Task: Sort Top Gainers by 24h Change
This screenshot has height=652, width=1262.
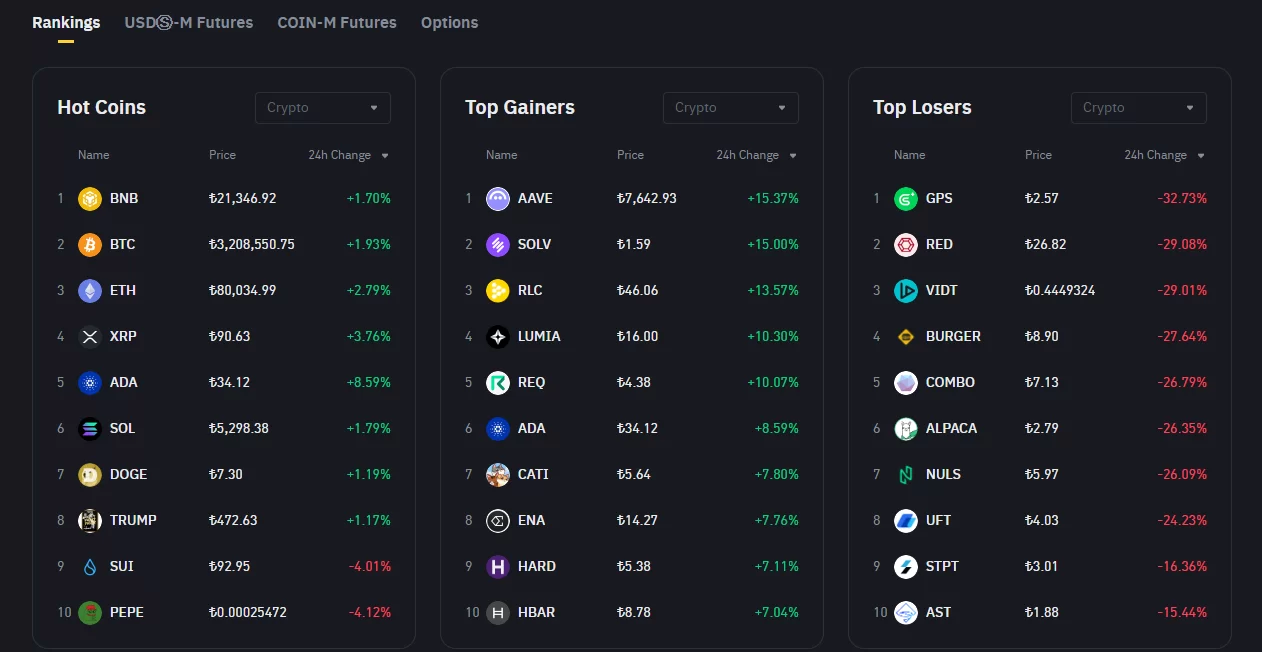Action: [x=756, y=155]
